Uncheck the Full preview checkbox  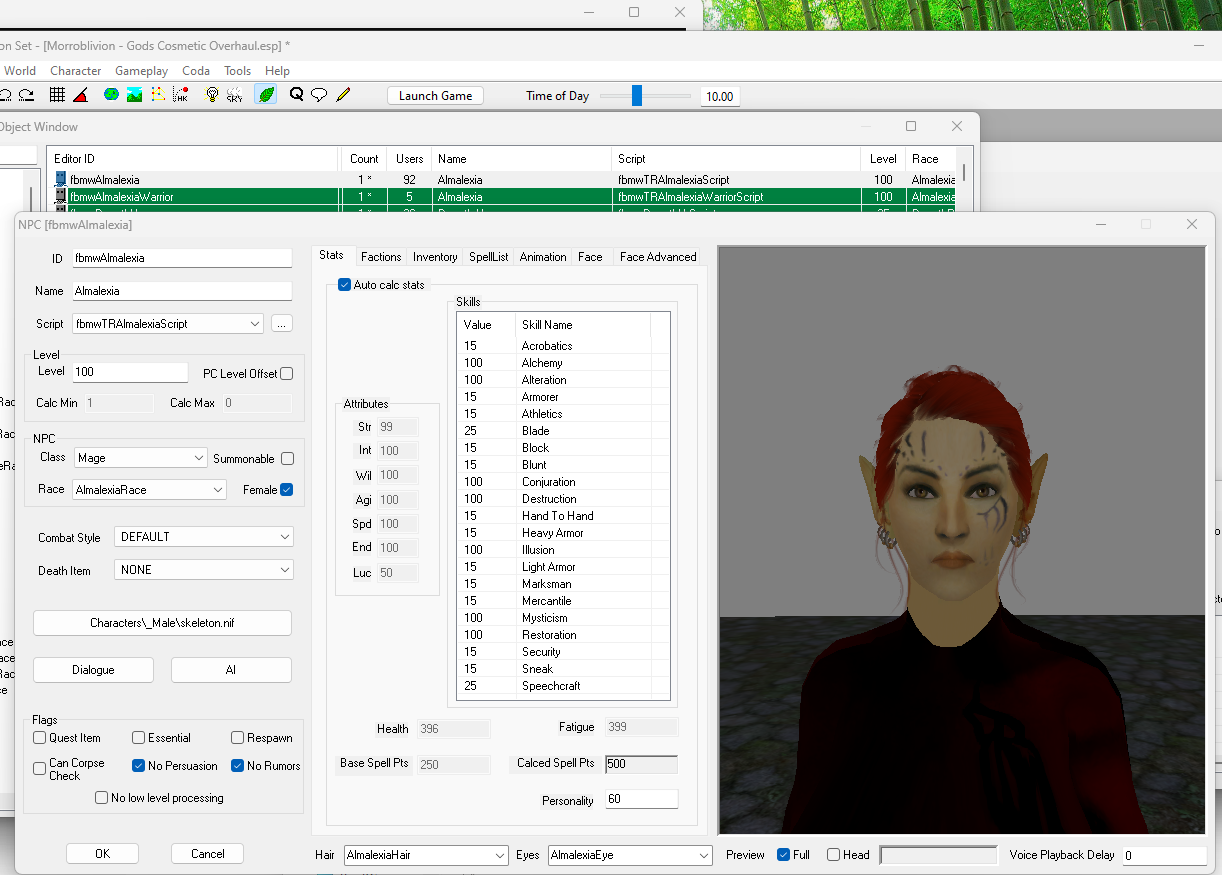pyautogui.click(x=784, y=855)
